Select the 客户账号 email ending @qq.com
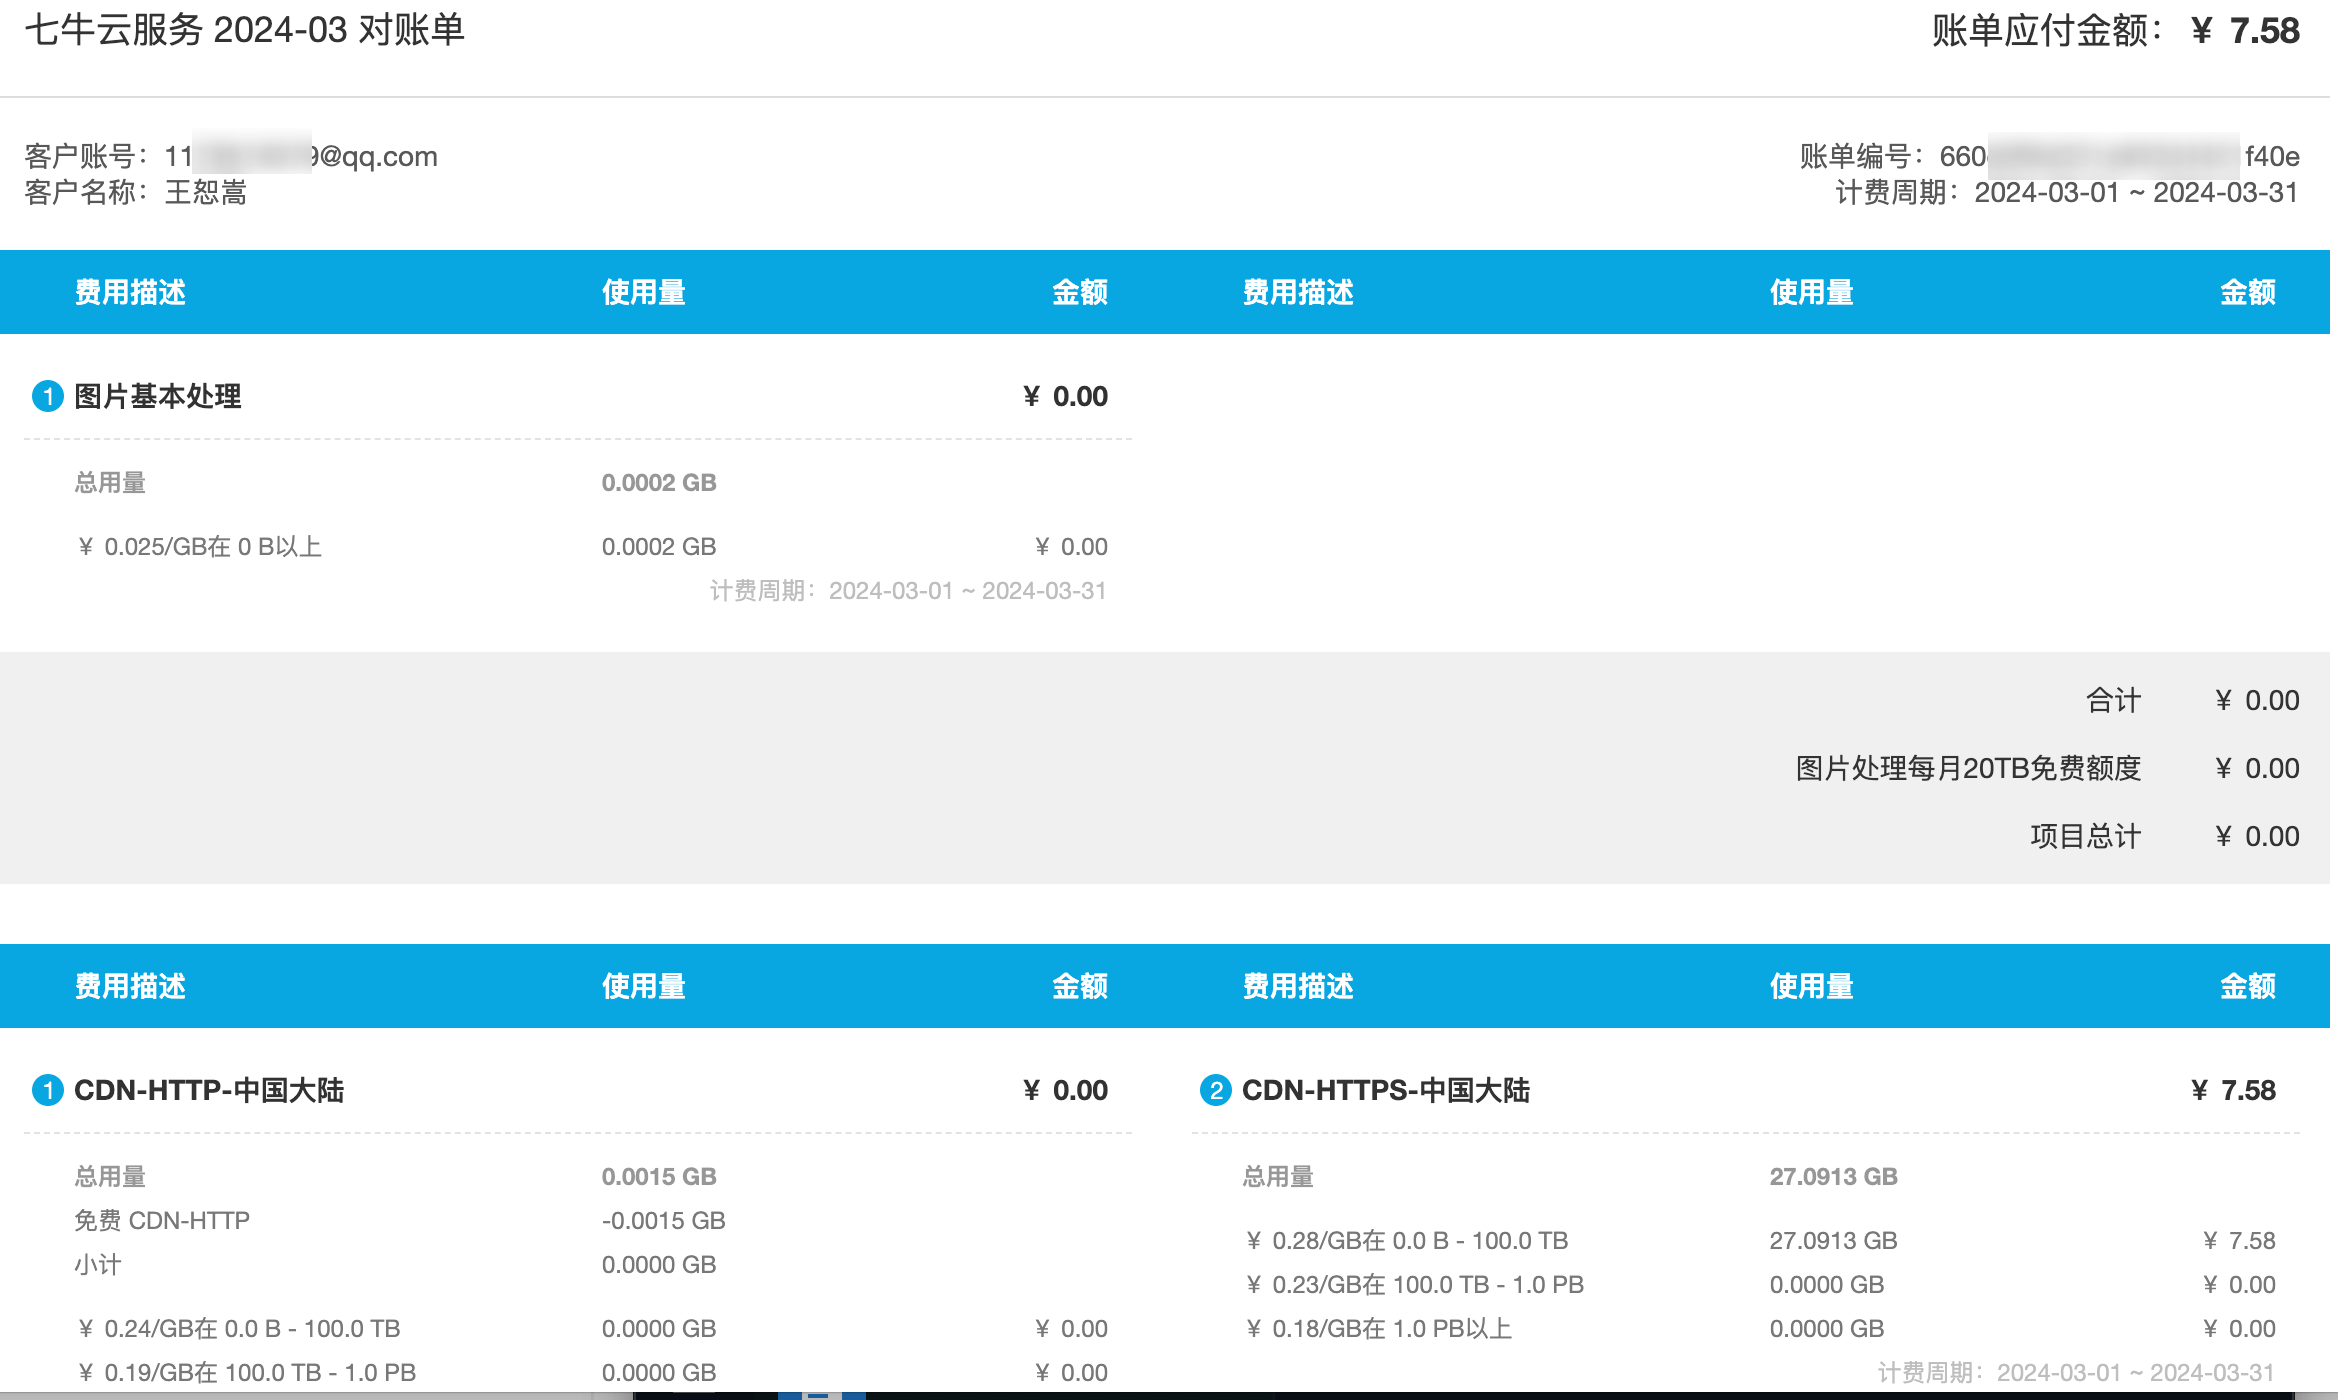 [301, 156]
